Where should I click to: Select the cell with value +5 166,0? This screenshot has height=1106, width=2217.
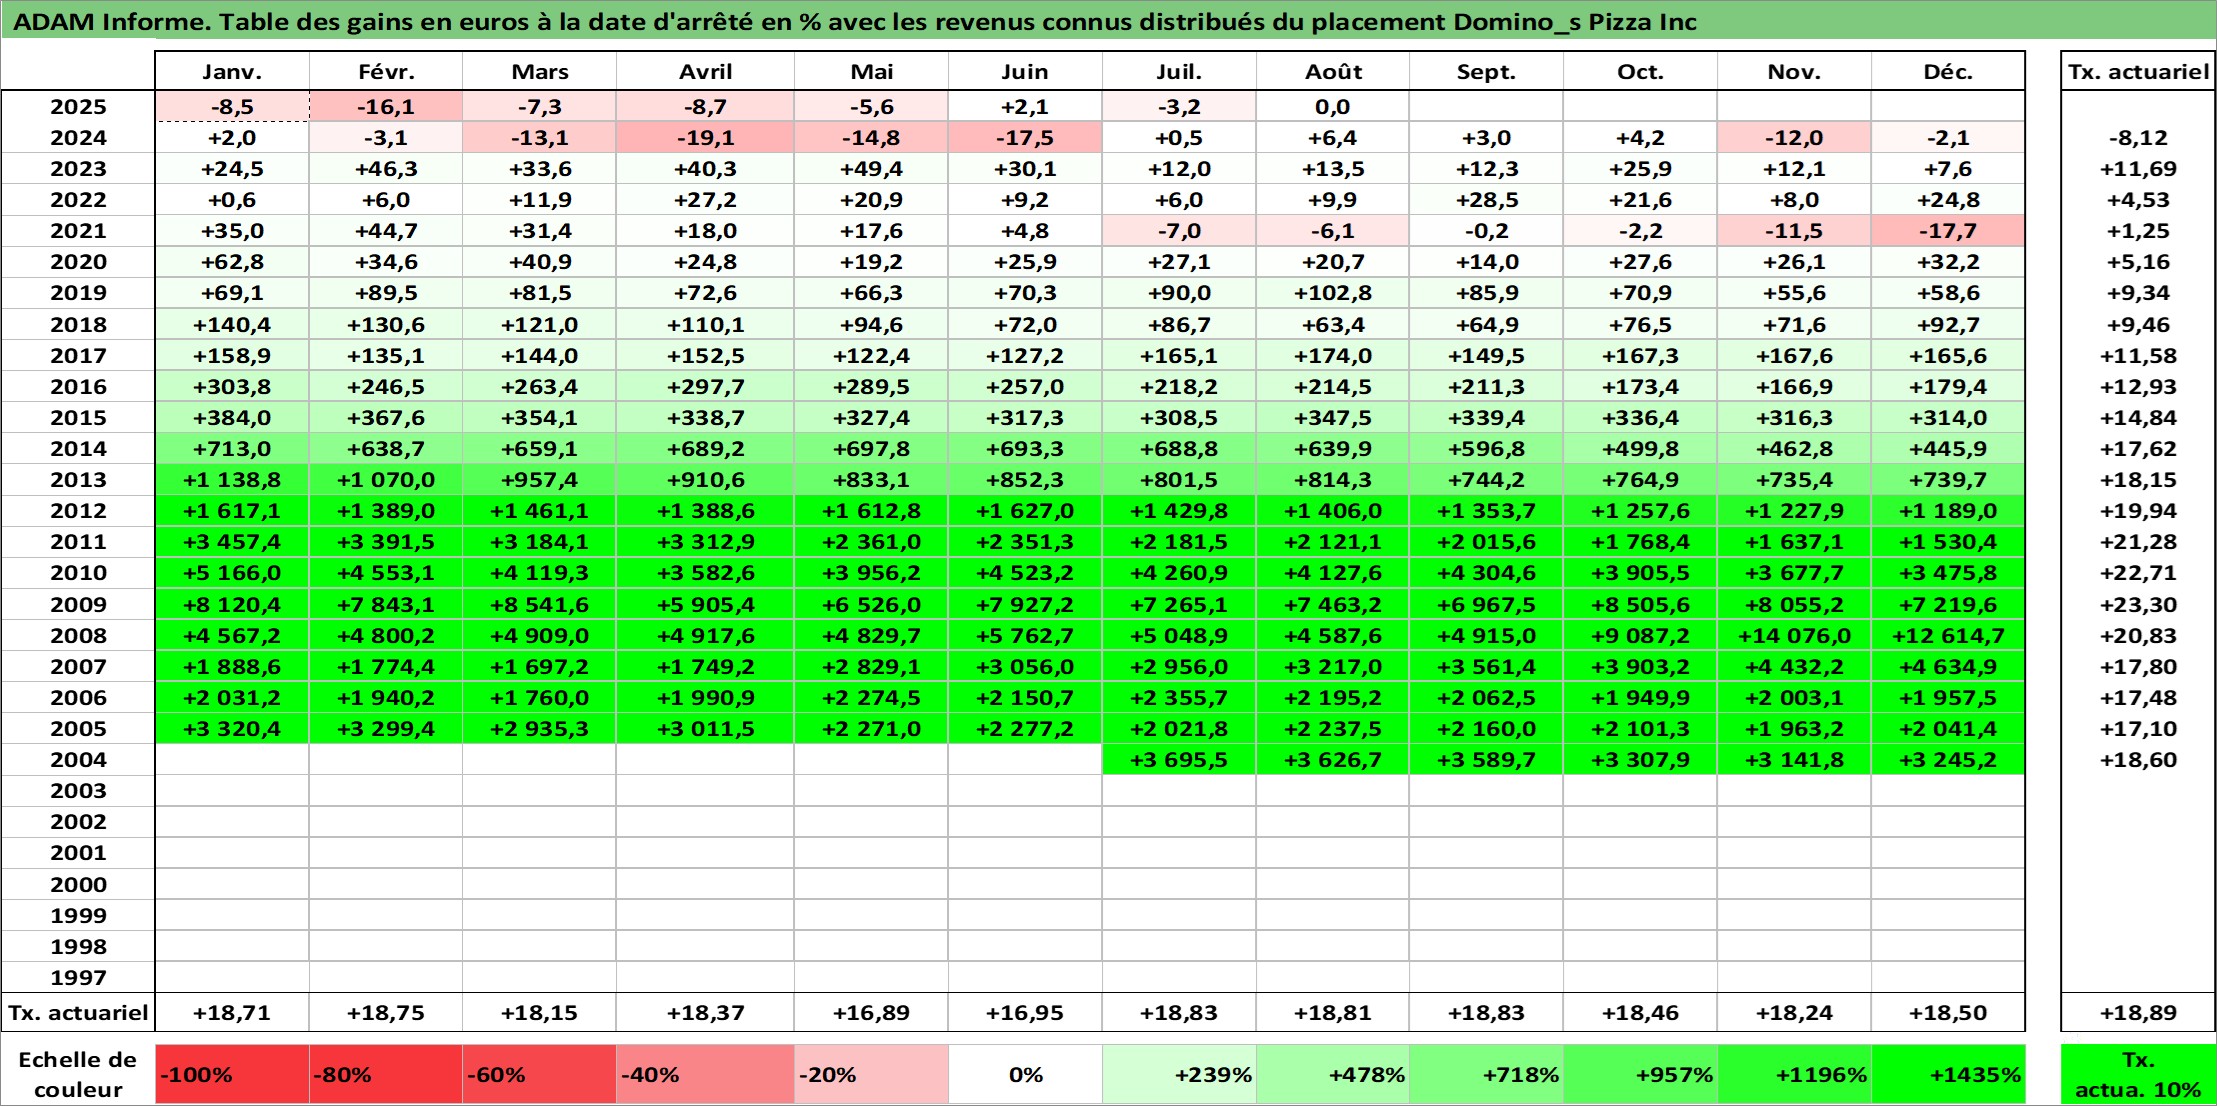point(232,573)
